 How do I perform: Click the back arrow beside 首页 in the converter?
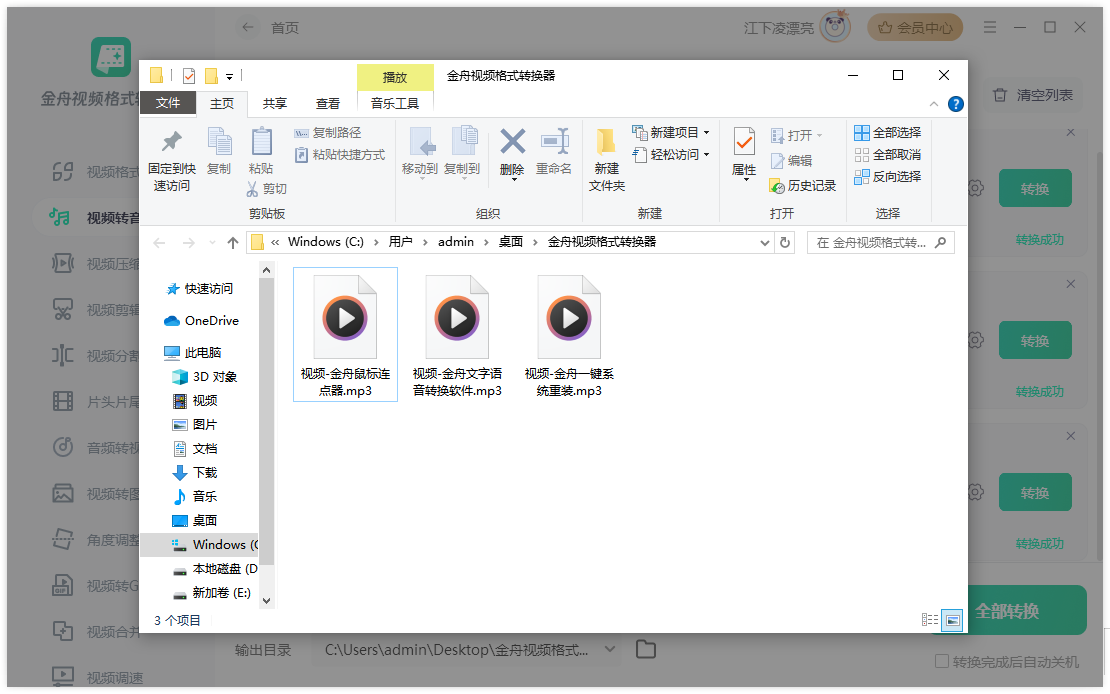[248, 27]
